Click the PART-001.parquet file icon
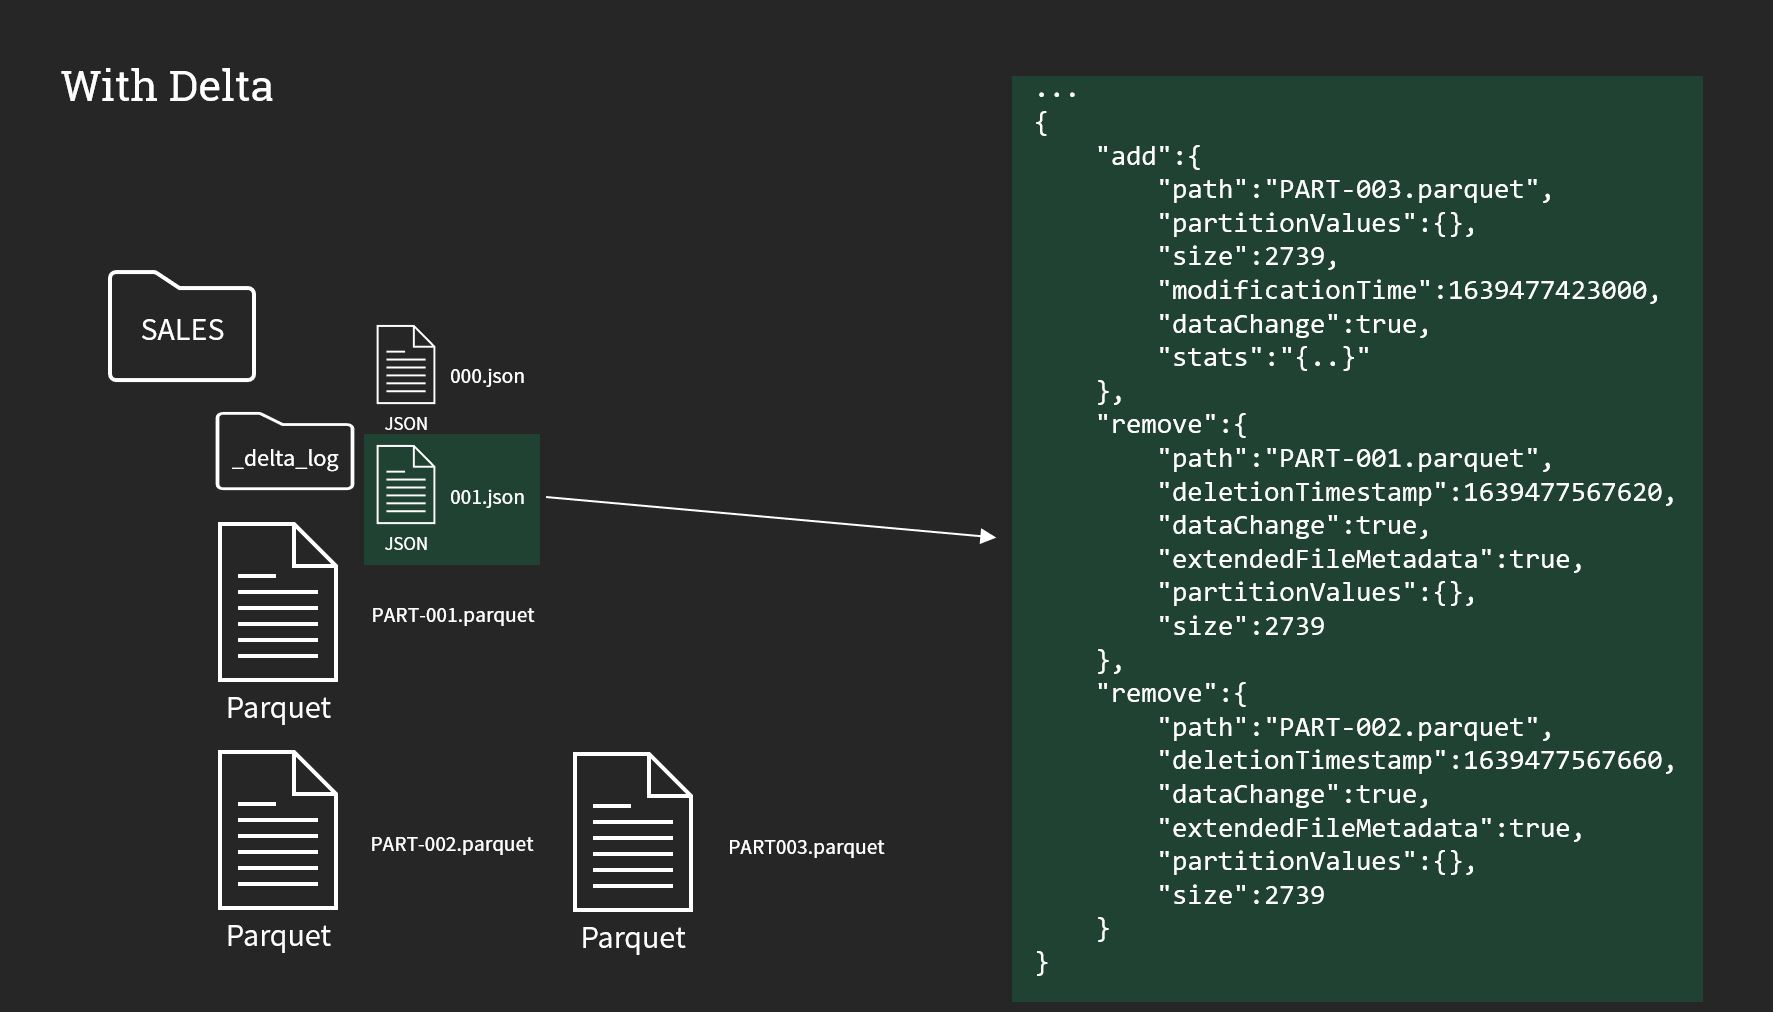This screenshot has height=1012, width=1773. pyautogui.click(x=277, y=600)
